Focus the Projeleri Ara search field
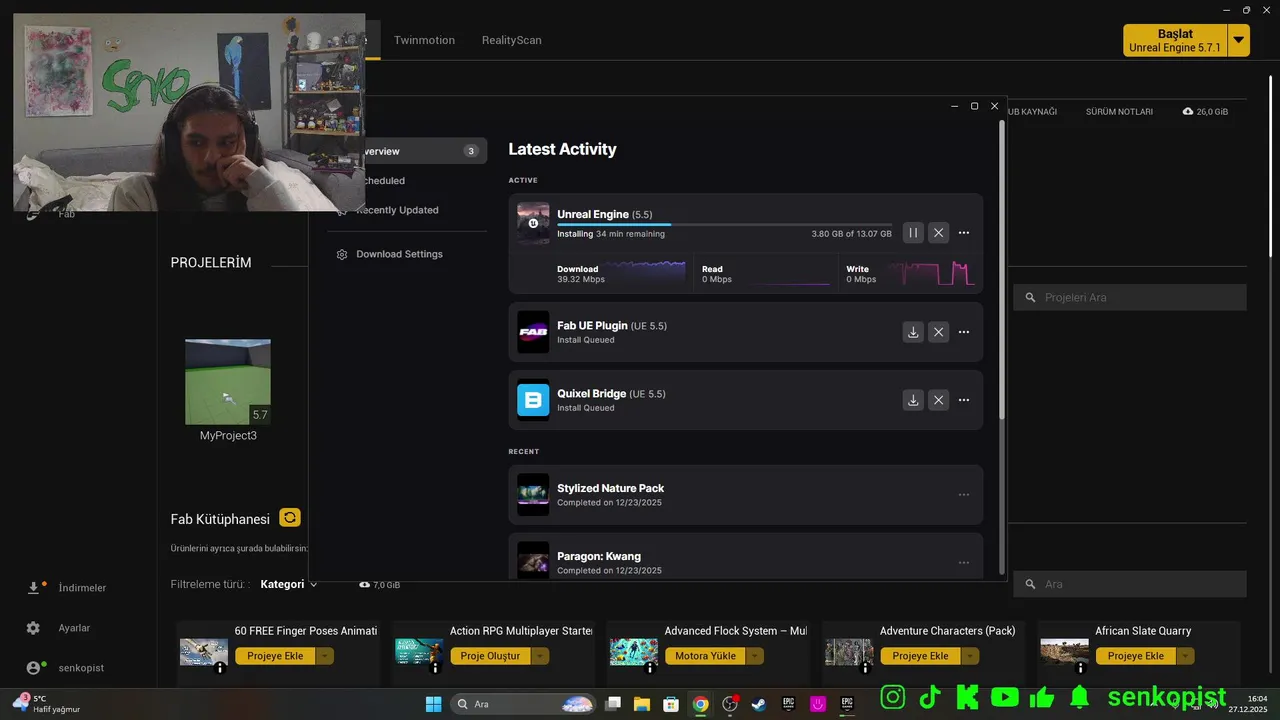Screen dimensions: 1280x720 [x=1130, y=297]
